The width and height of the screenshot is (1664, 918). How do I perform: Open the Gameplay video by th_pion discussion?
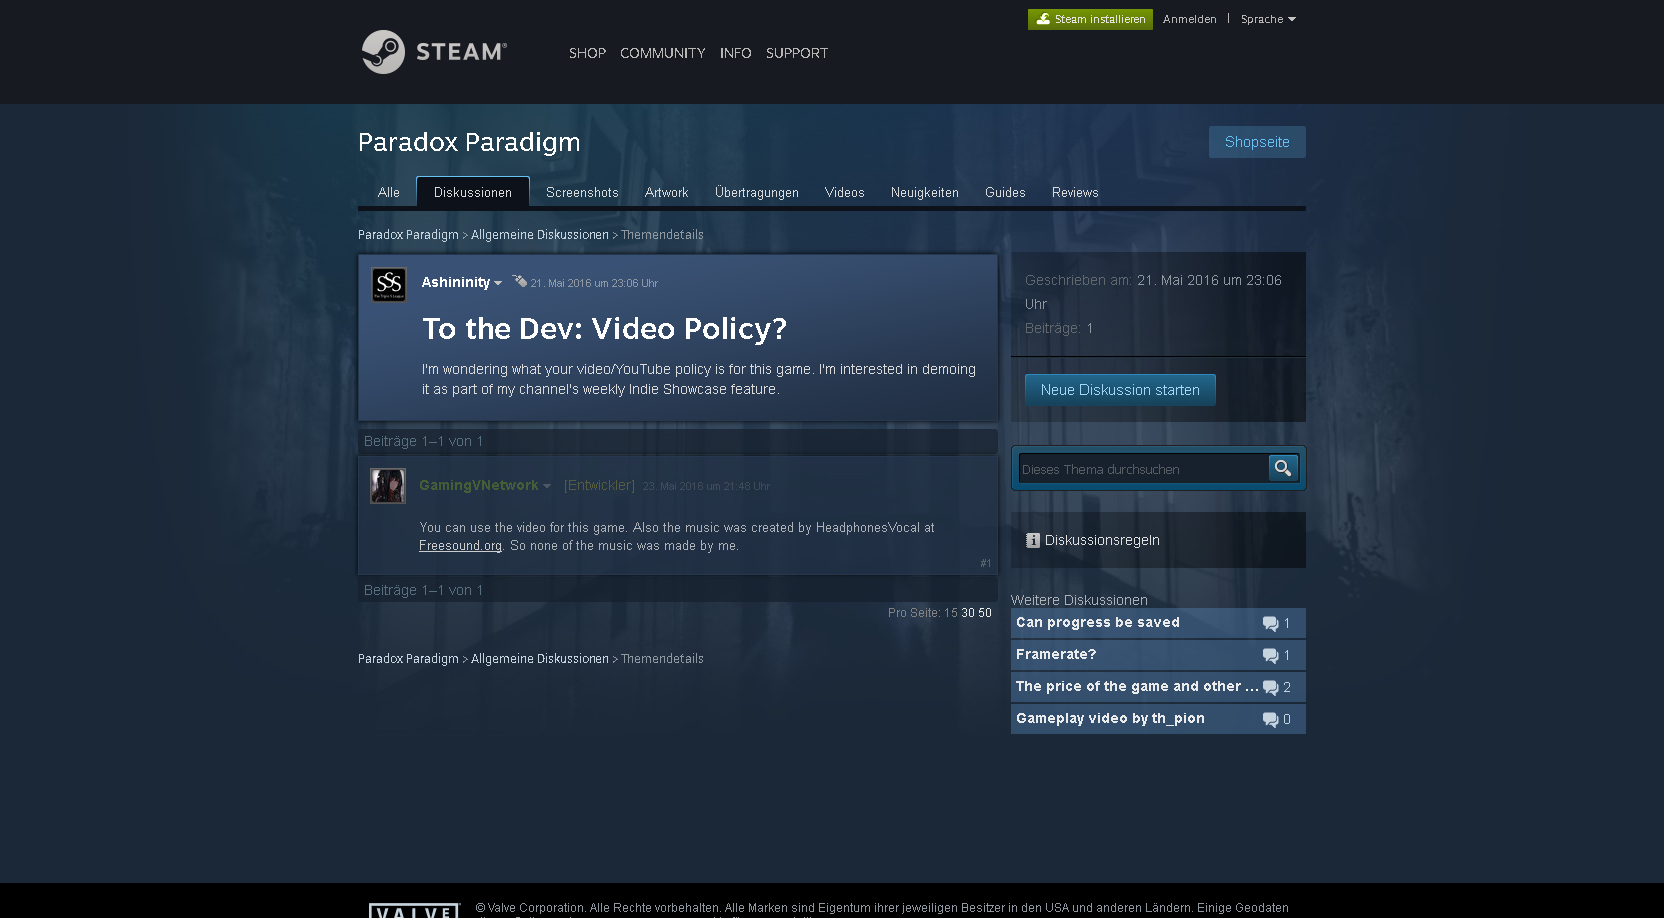[1110, 719]
